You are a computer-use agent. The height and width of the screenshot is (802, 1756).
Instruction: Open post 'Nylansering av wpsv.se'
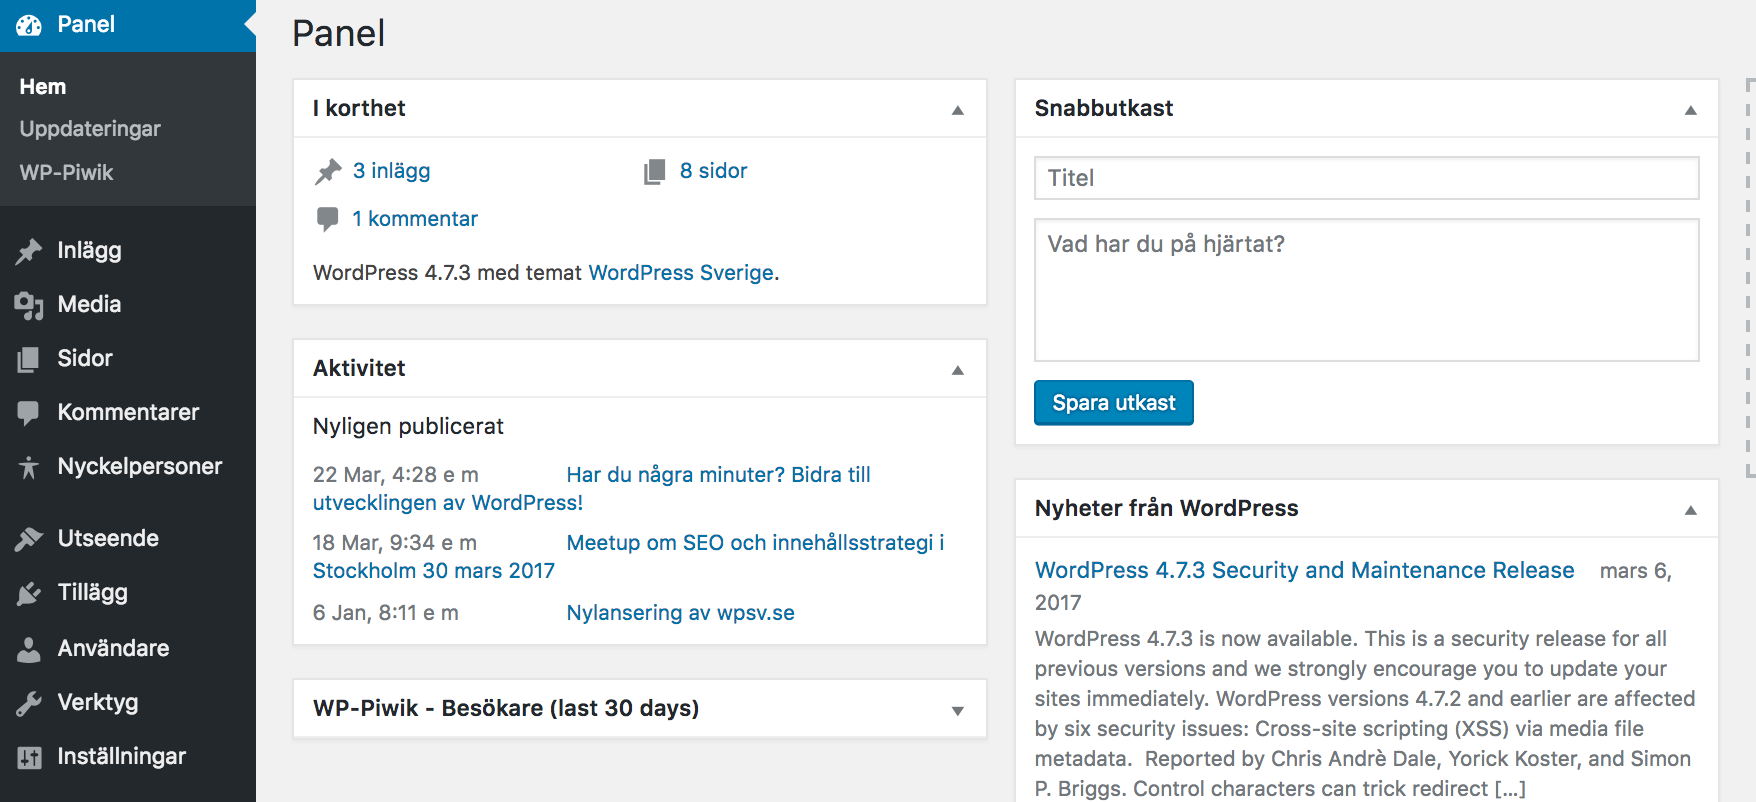680,613
